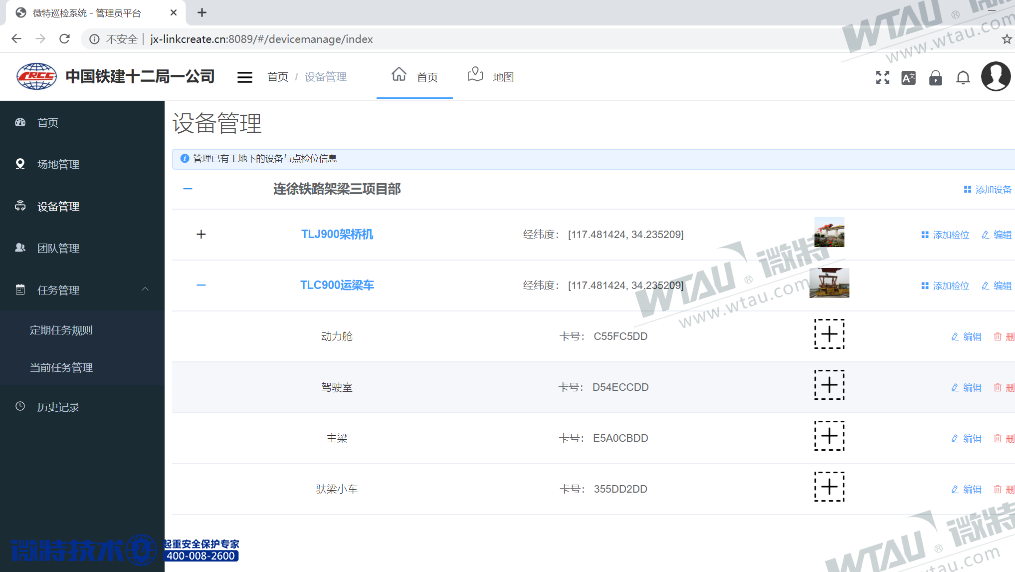Image resolution: width=1015 pixels, height=572 pixels.
Task: Click the add-image placeholder for 驾驶室
Action: (829, 385)
